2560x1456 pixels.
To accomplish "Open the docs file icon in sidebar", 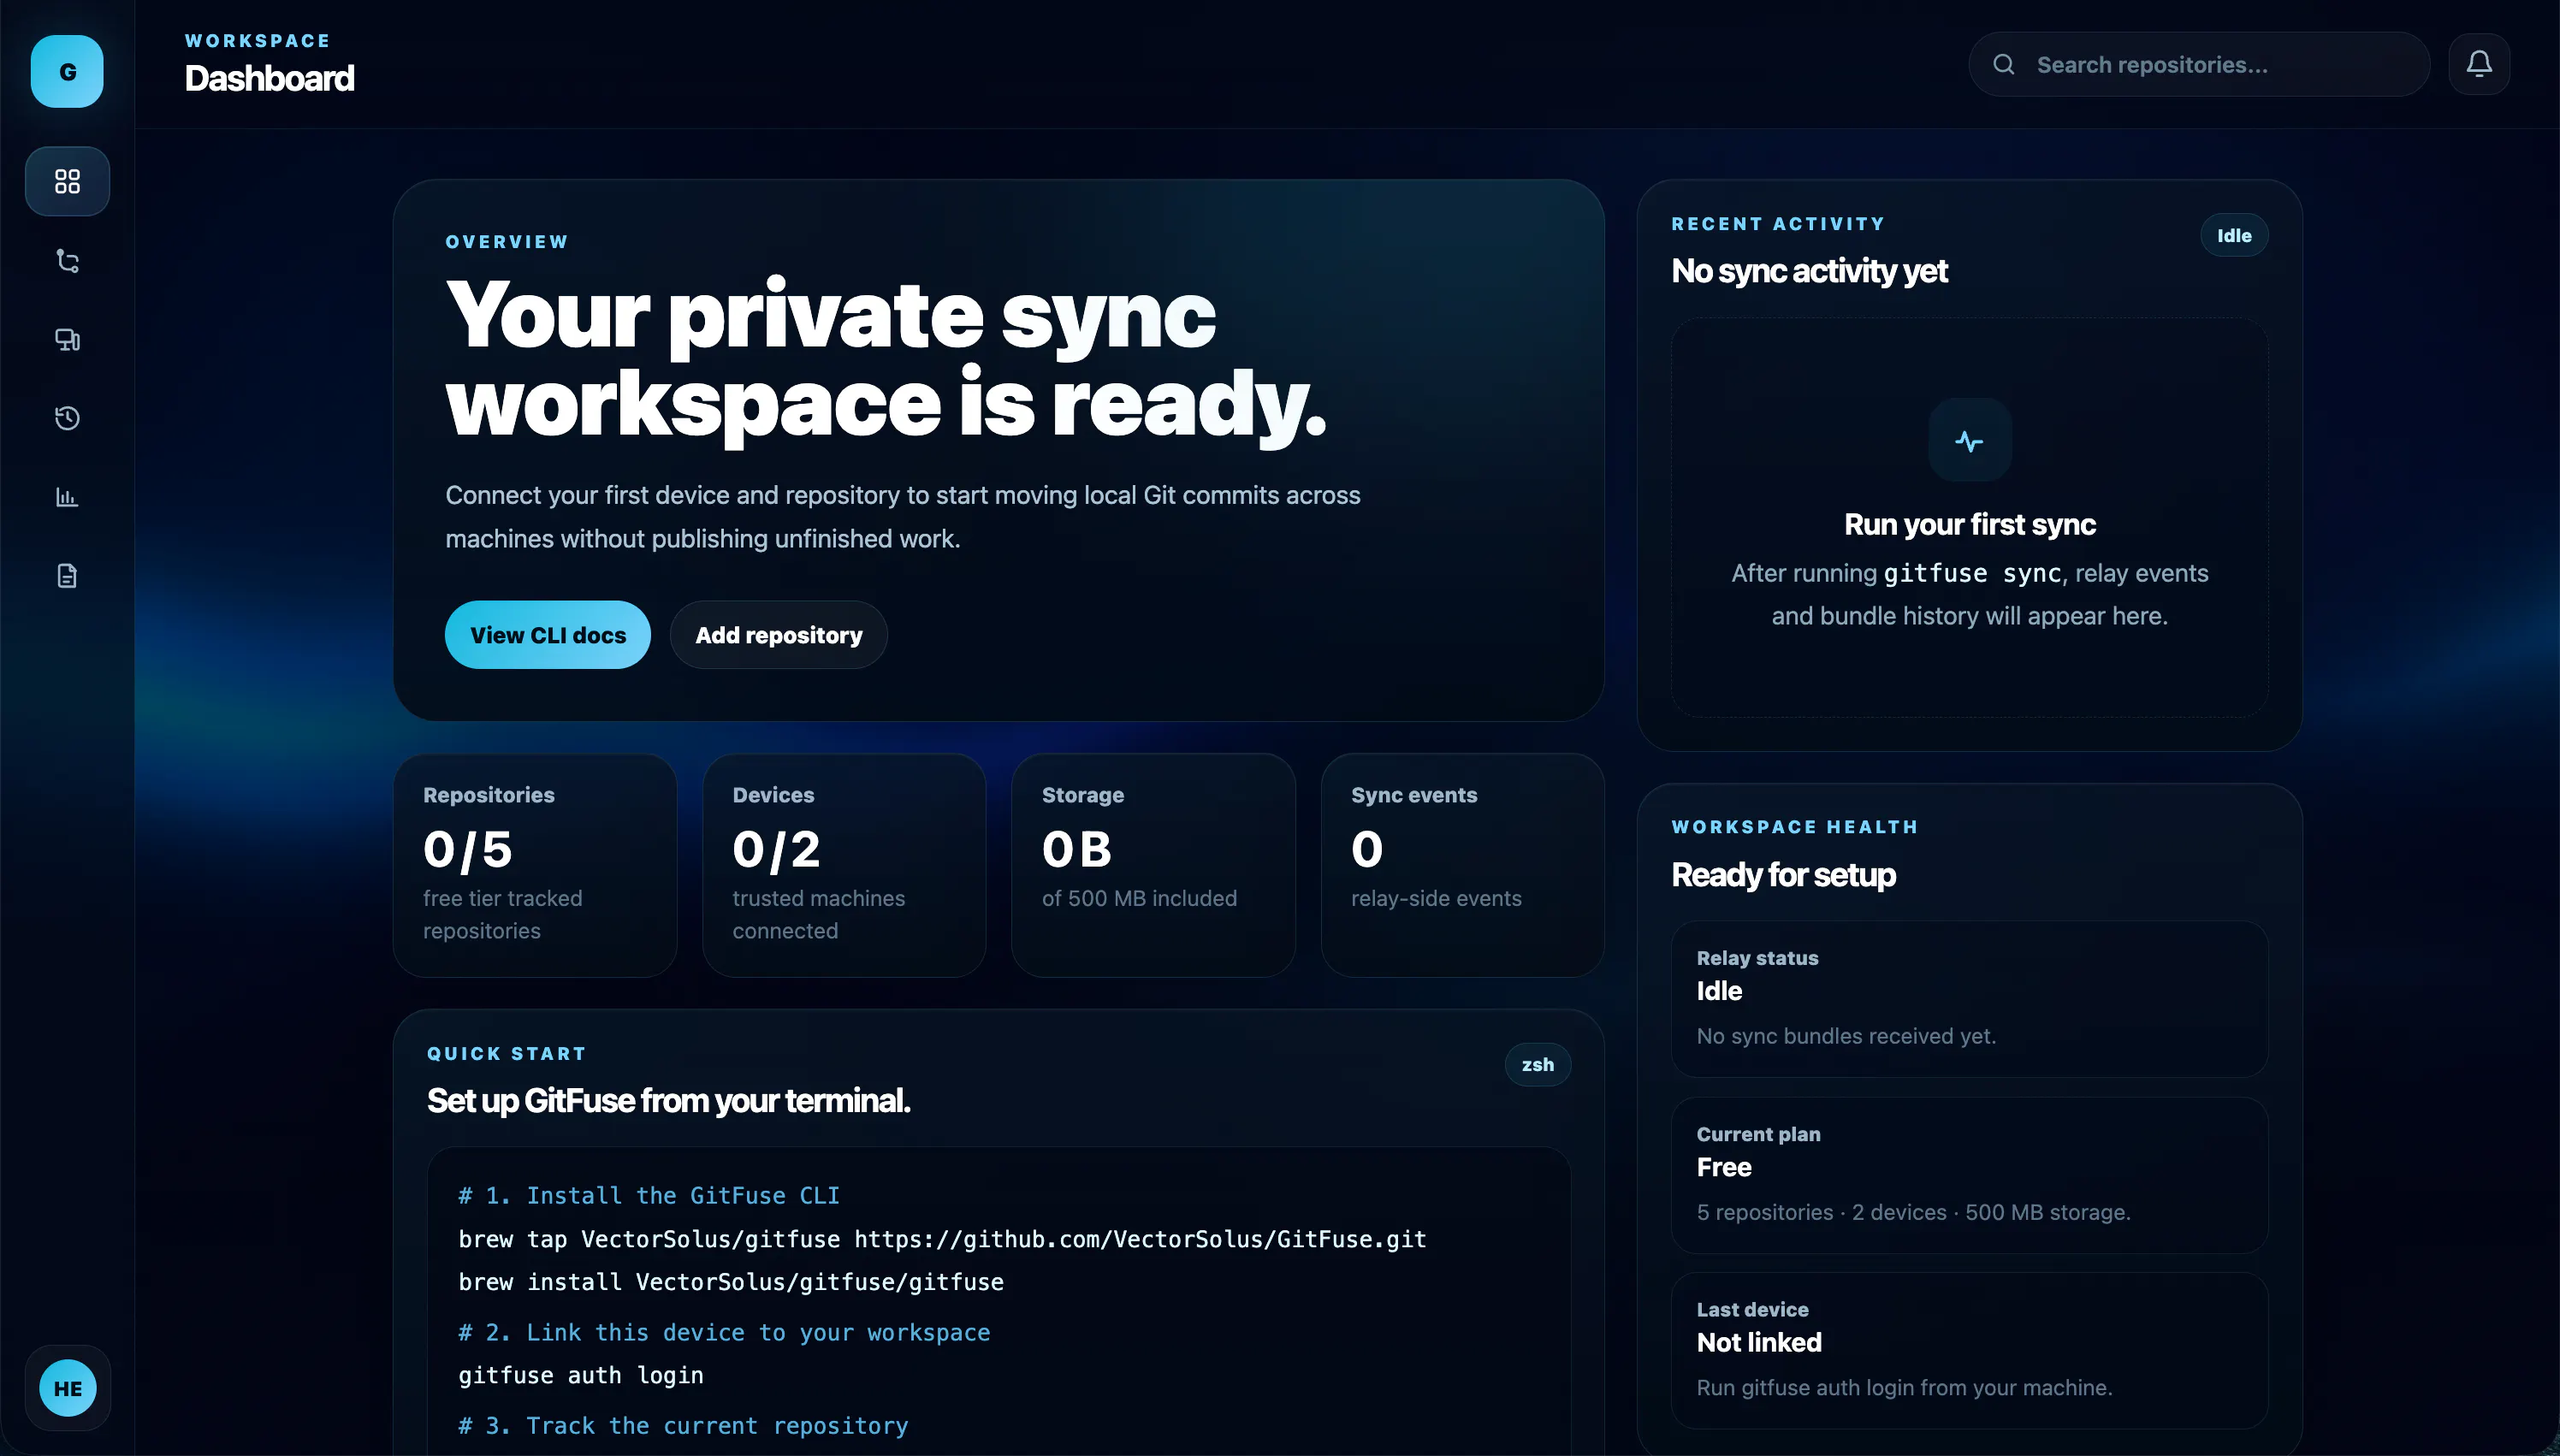I will pyautogui.click(x=67, y=576).
